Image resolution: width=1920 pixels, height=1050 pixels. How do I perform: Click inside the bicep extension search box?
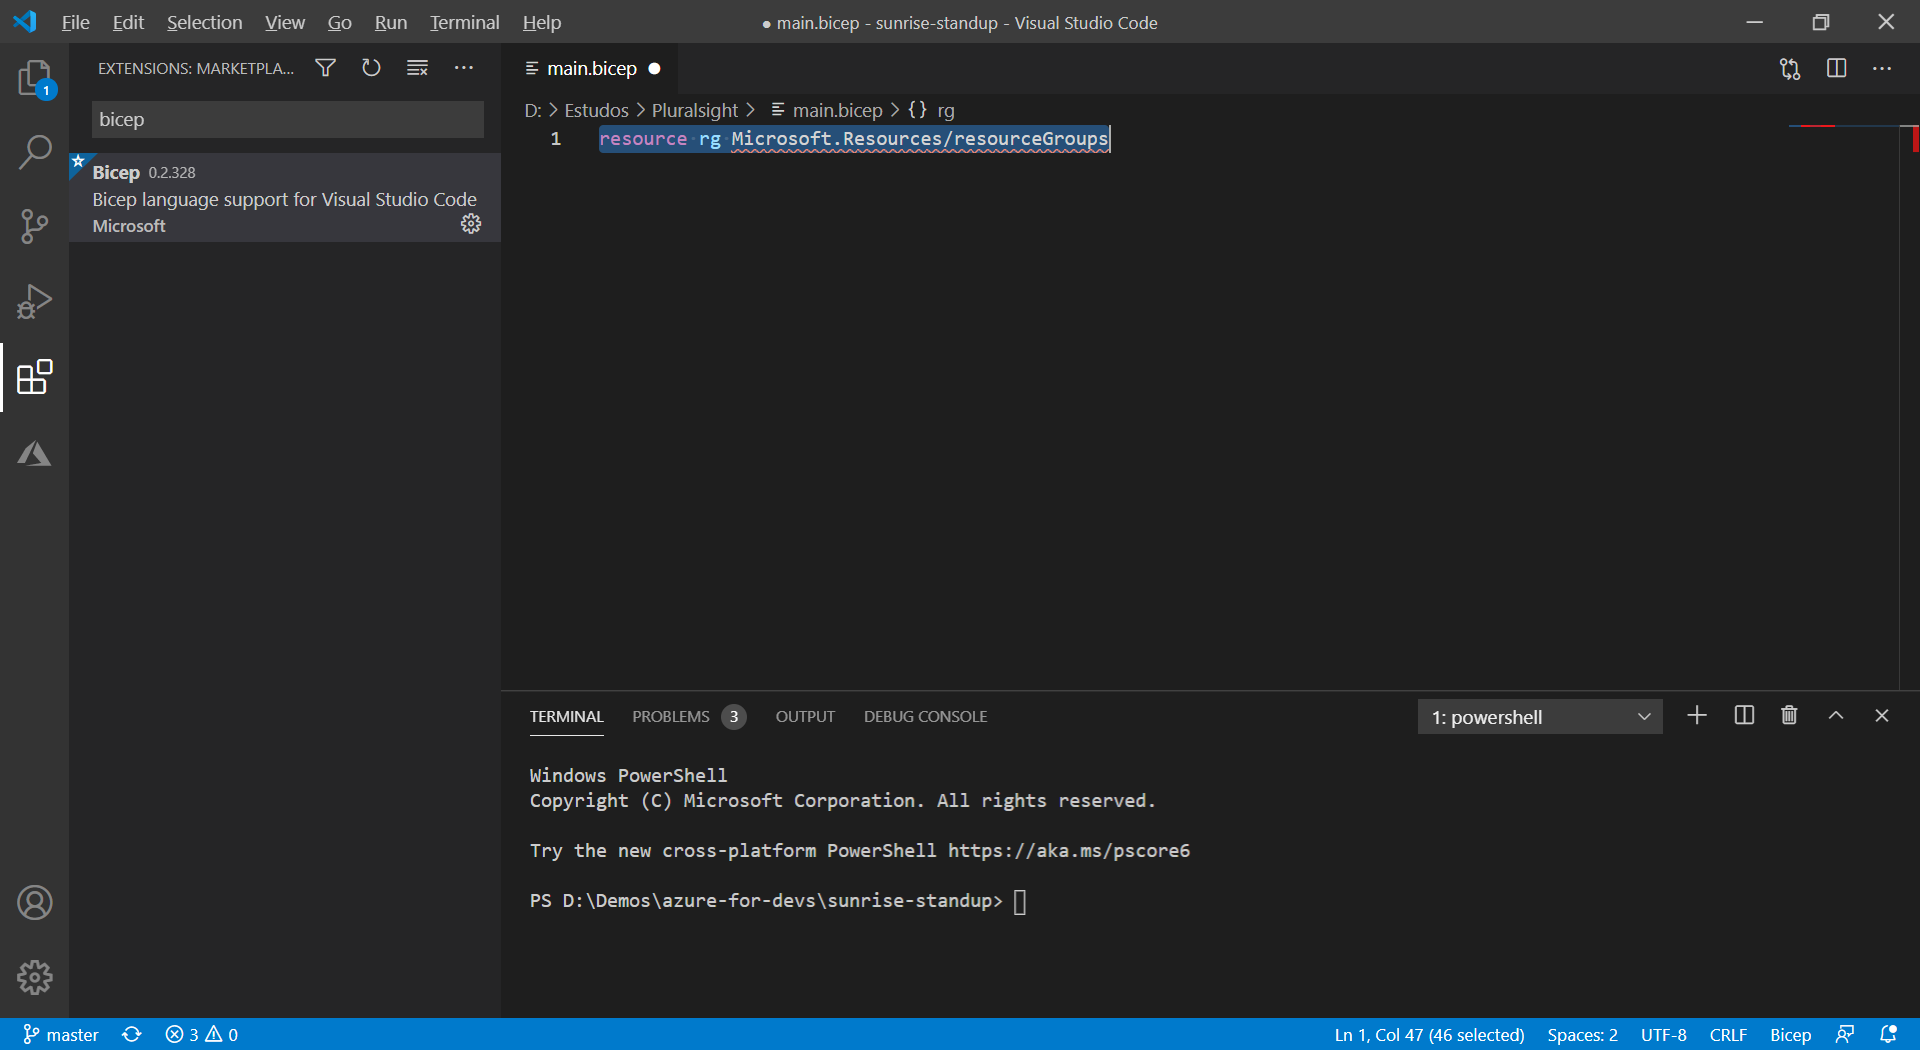click(286, 119)
